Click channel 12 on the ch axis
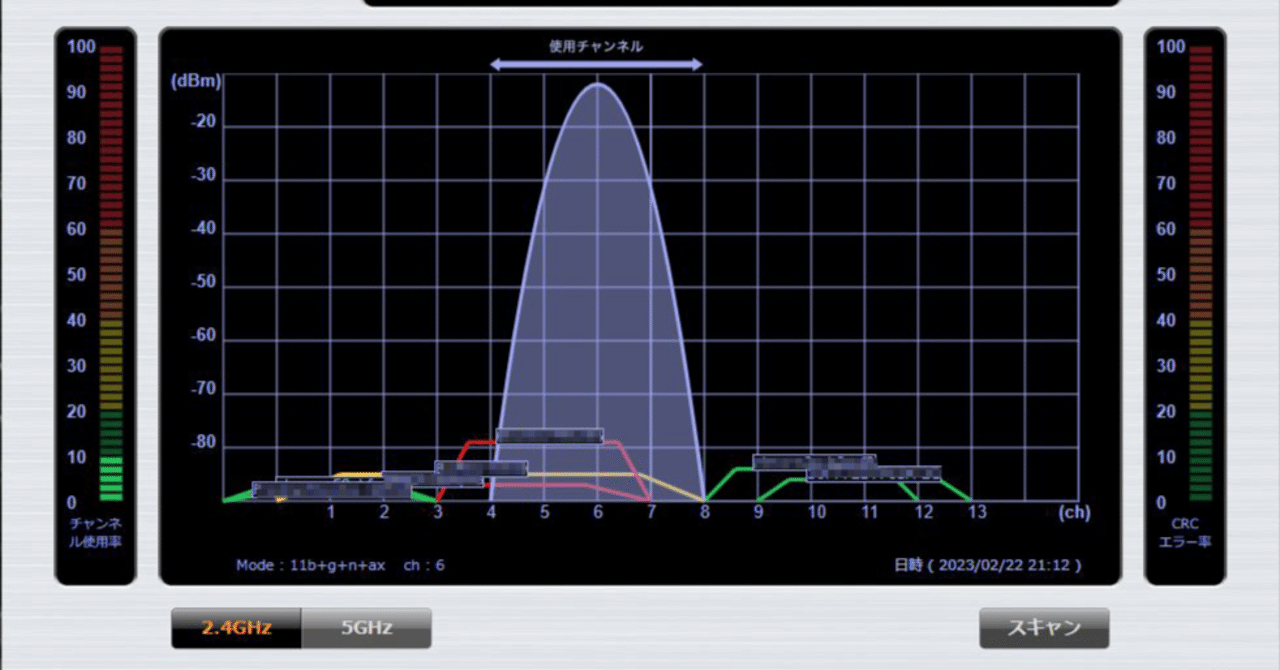Image resolution: width=1280 pixels, height=670 pixels. 924,512
